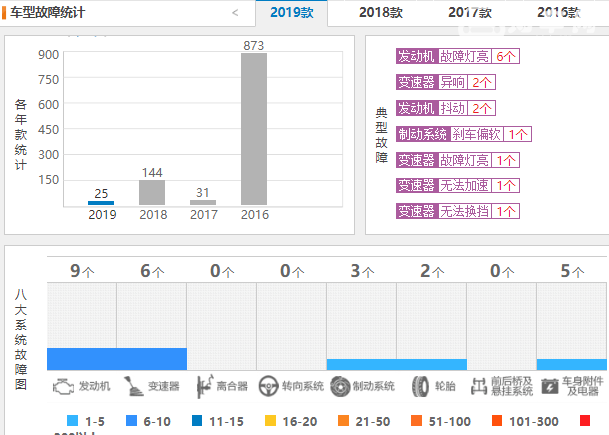Click the 2016 x-axis year label

(255, 214)
